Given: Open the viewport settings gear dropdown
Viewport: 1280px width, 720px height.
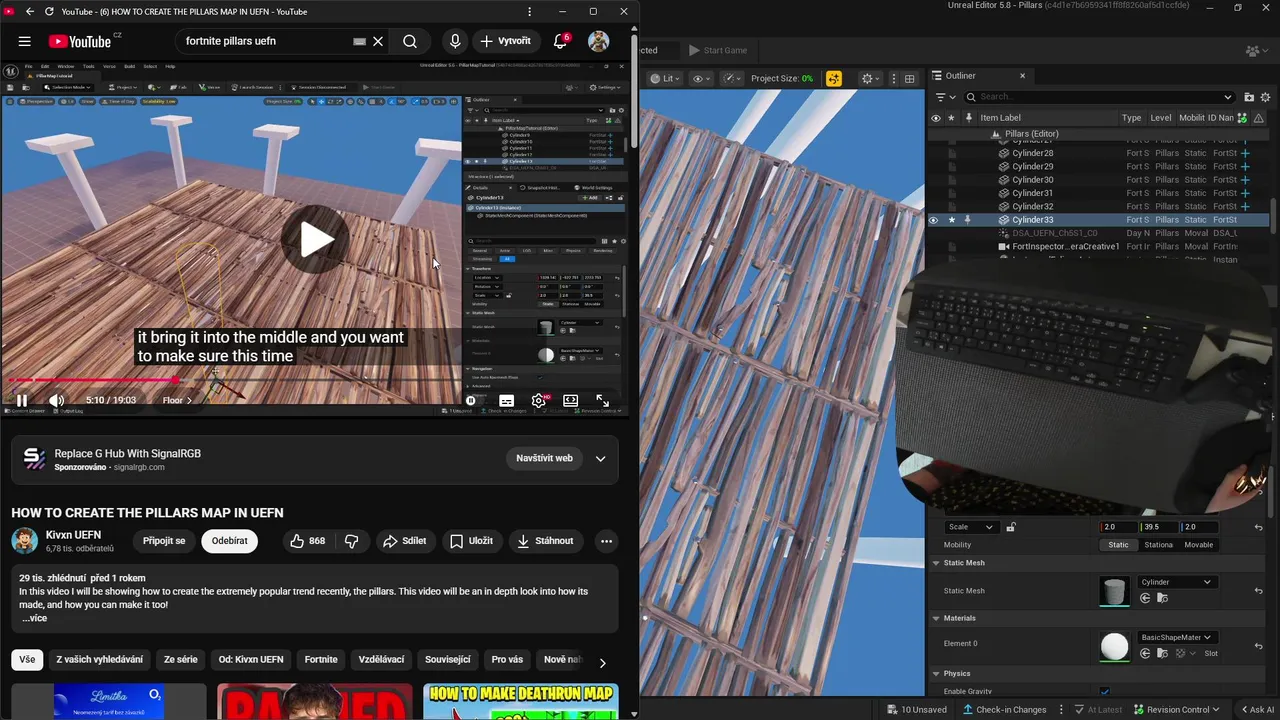Looking at the screenshot, I should click(x=871, y=78).
